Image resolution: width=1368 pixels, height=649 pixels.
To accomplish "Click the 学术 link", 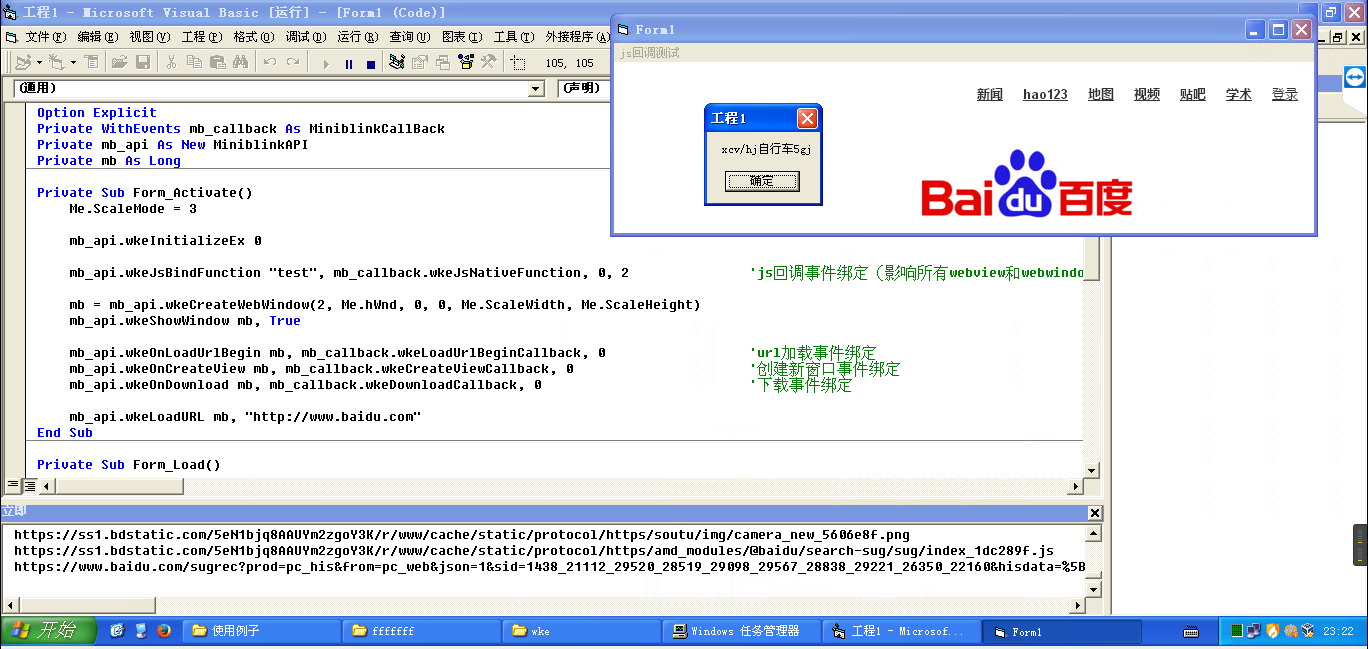I will point(1239,95).
